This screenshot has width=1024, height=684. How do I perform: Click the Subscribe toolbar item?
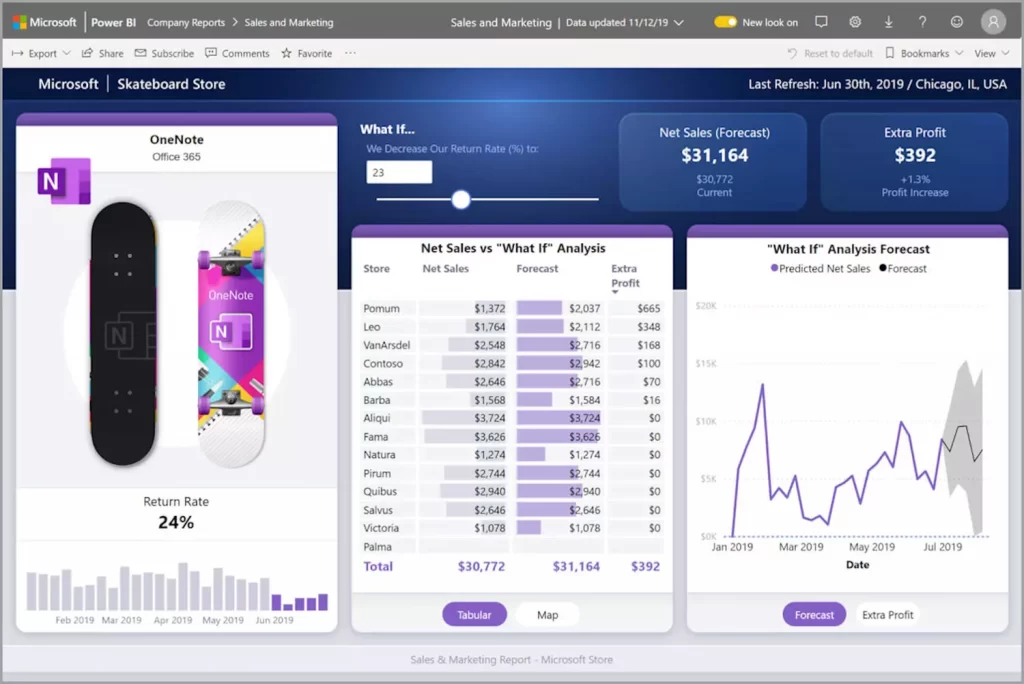165,53
